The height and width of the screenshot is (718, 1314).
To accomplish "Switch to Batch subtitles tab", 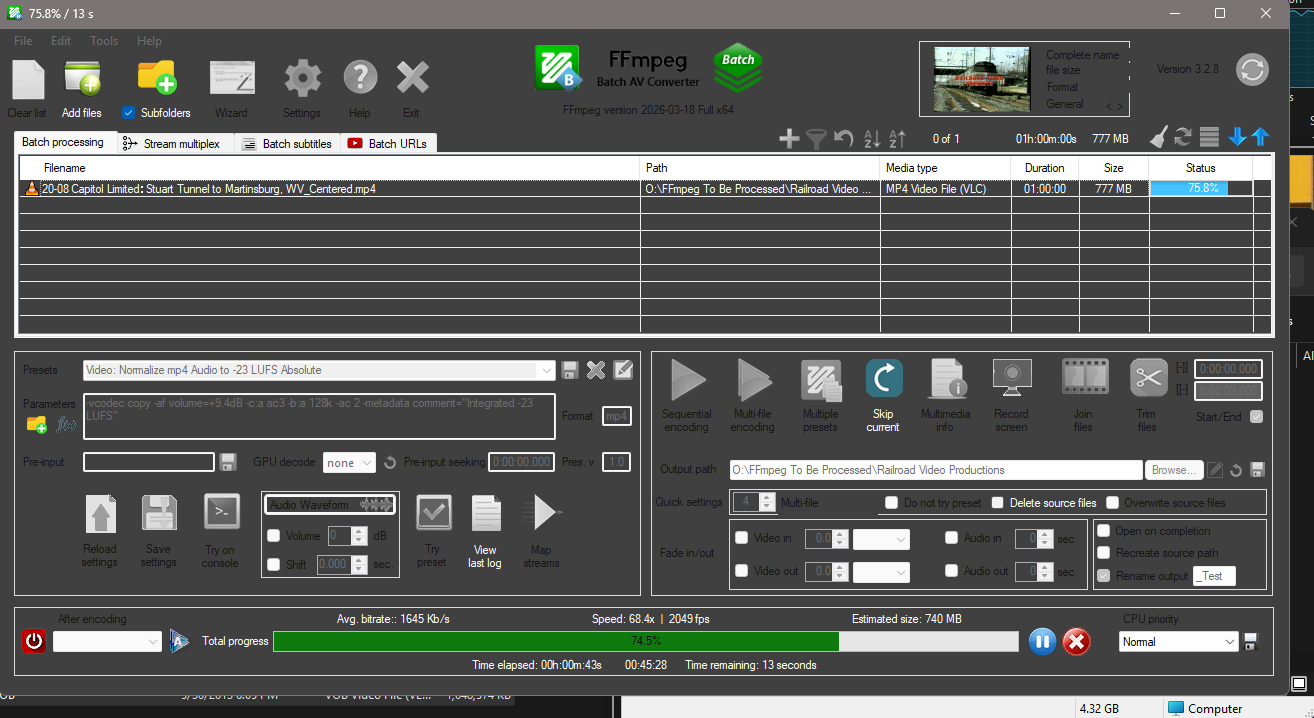I will 287,144.
